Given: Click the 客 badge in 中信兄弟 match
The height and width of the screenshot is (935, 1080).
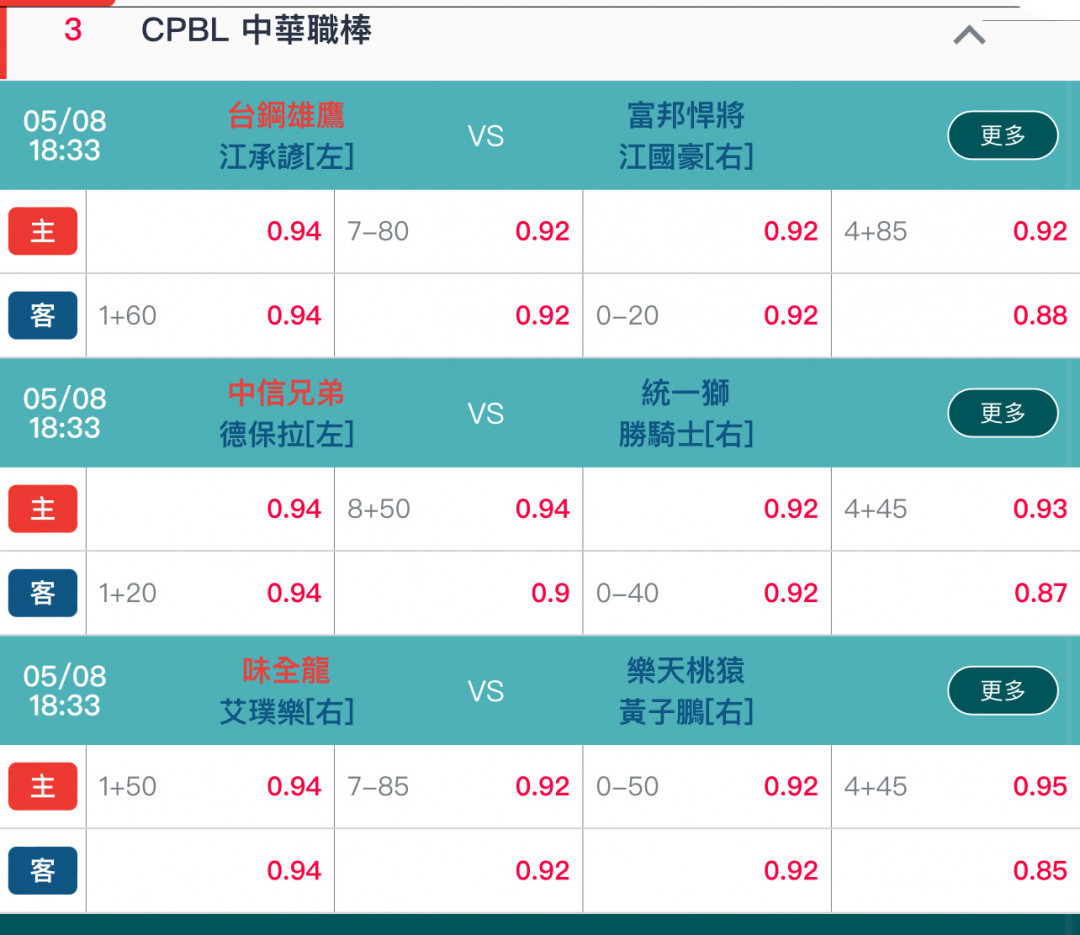Looking at the screenshot, I should pyautogui.click(x=43, y=593).
